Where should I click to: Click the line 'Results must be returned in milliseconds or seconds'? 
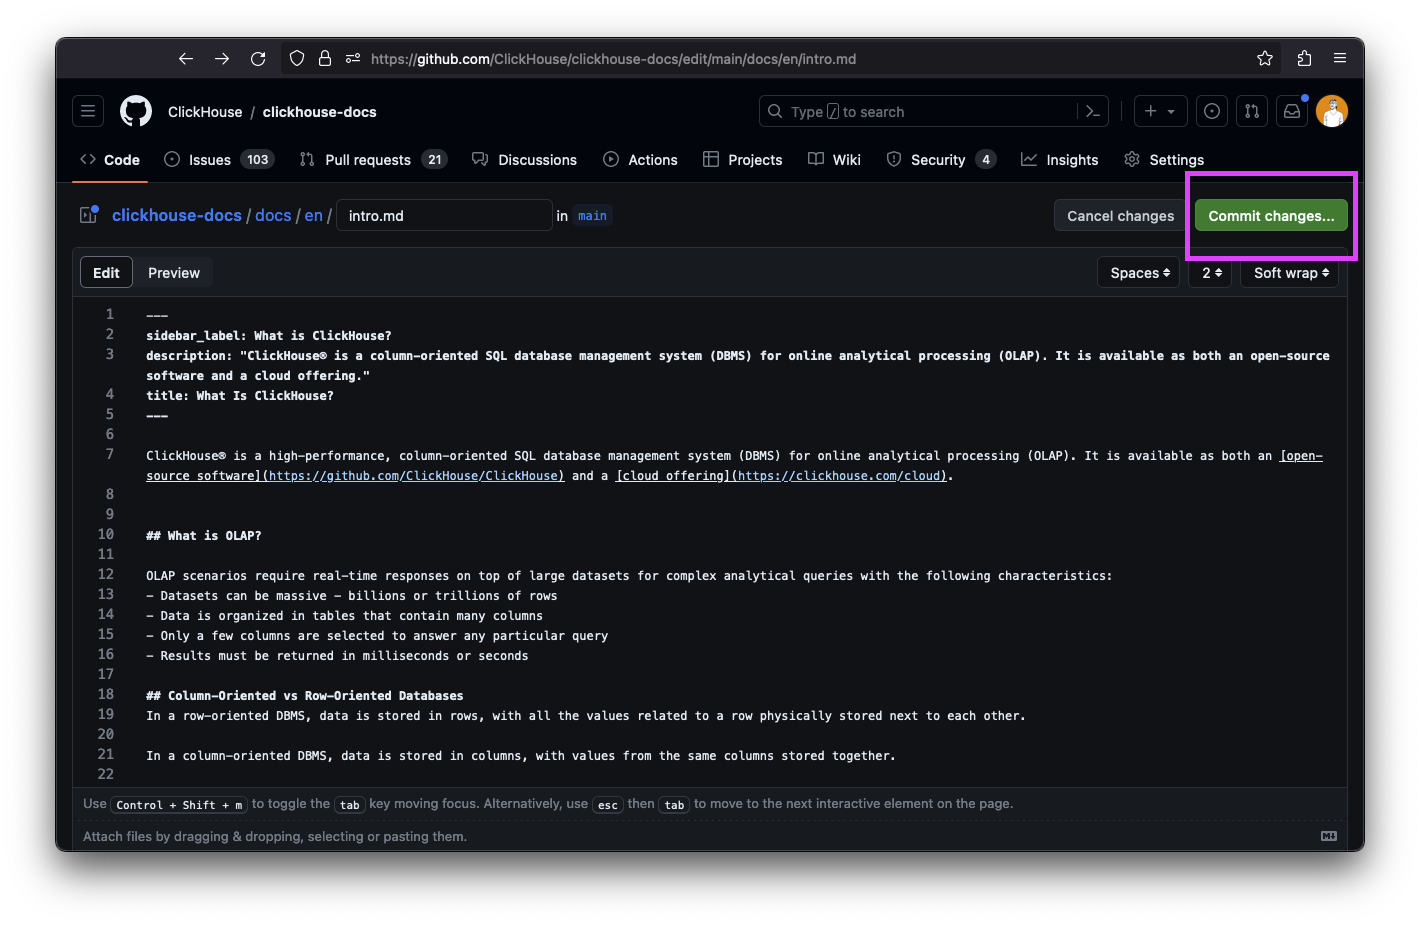point(337,656)
